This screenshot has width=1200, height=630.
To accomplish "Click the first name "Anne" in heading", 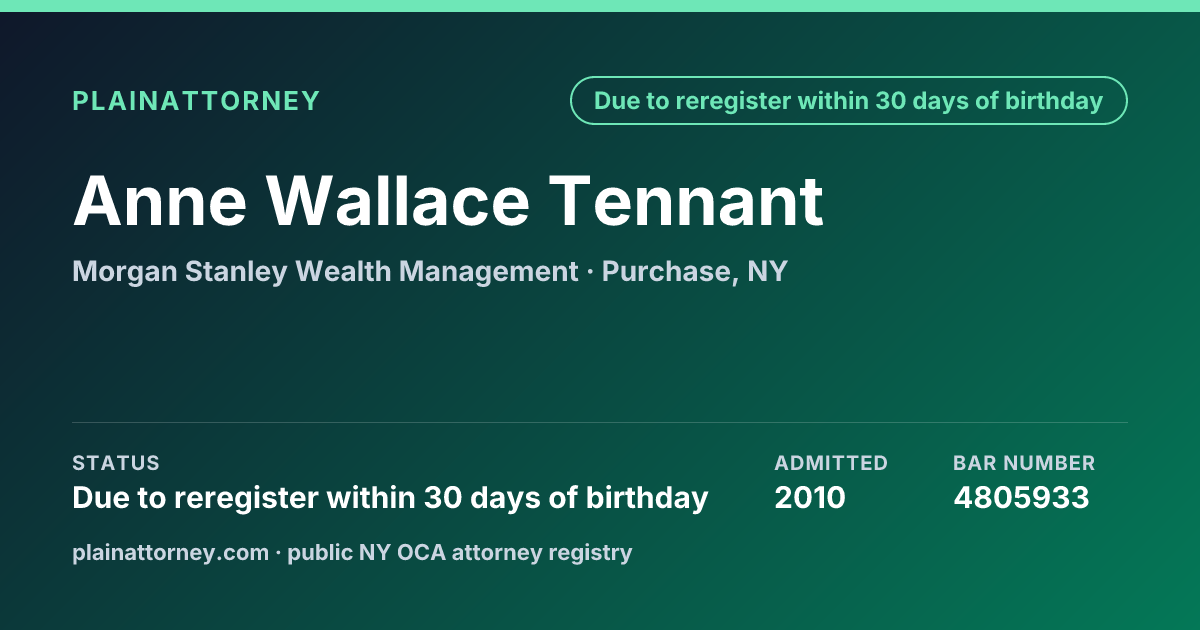I will click(160, 201).
